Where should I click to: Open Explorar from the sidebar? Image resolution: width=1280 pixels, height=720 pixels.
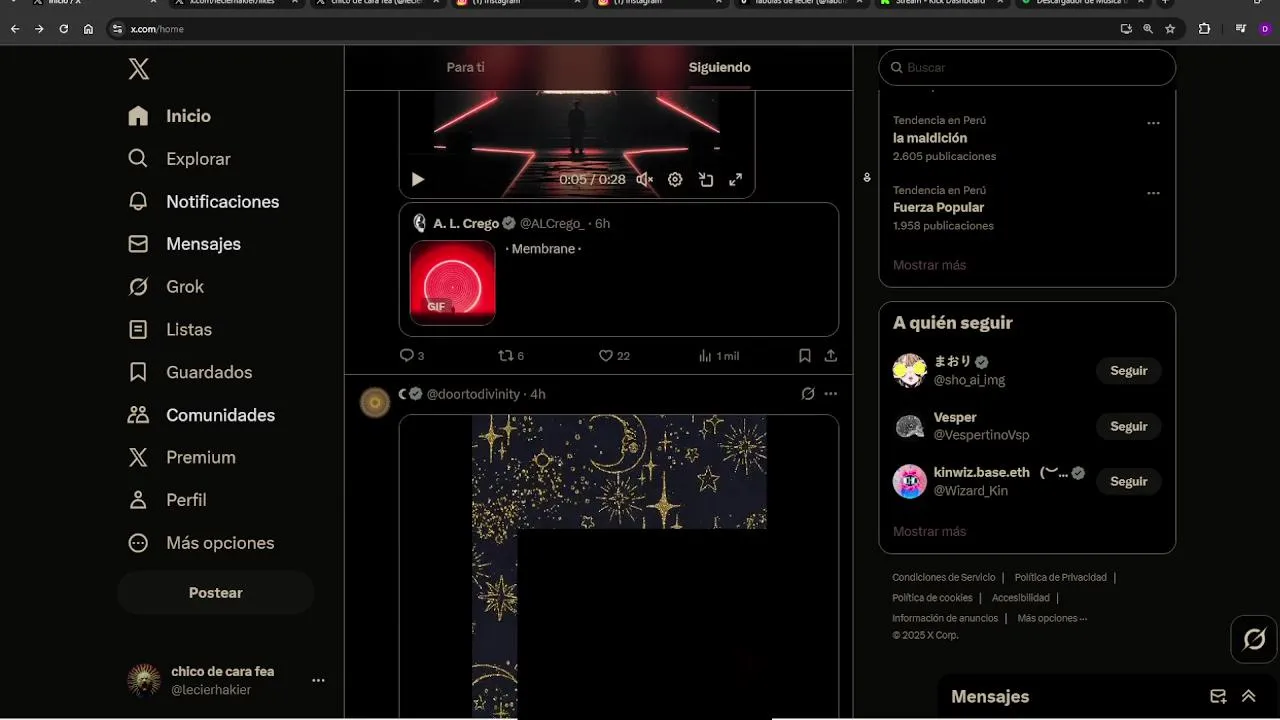pos(180,159)
